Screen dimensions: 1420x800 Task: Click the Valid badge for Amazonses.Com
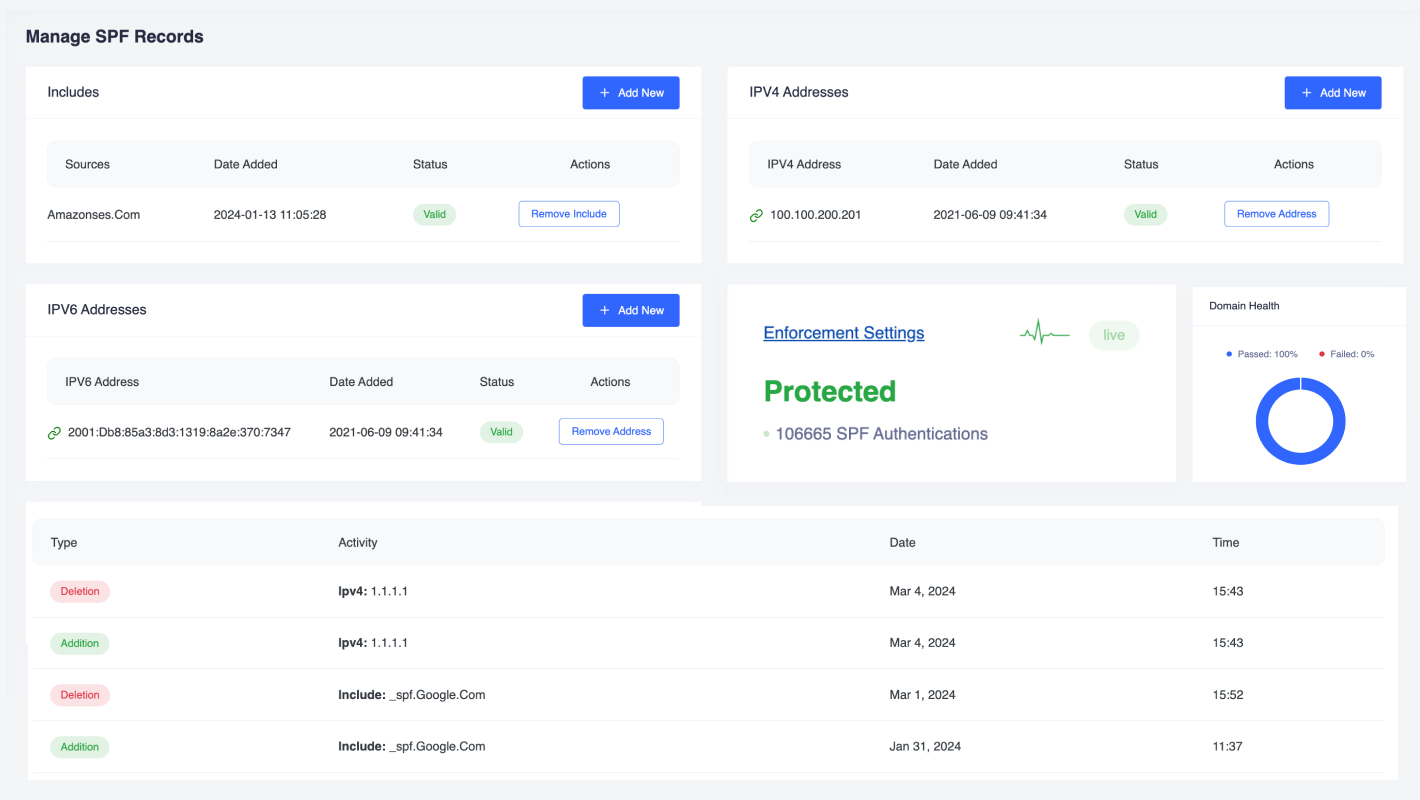434,214
